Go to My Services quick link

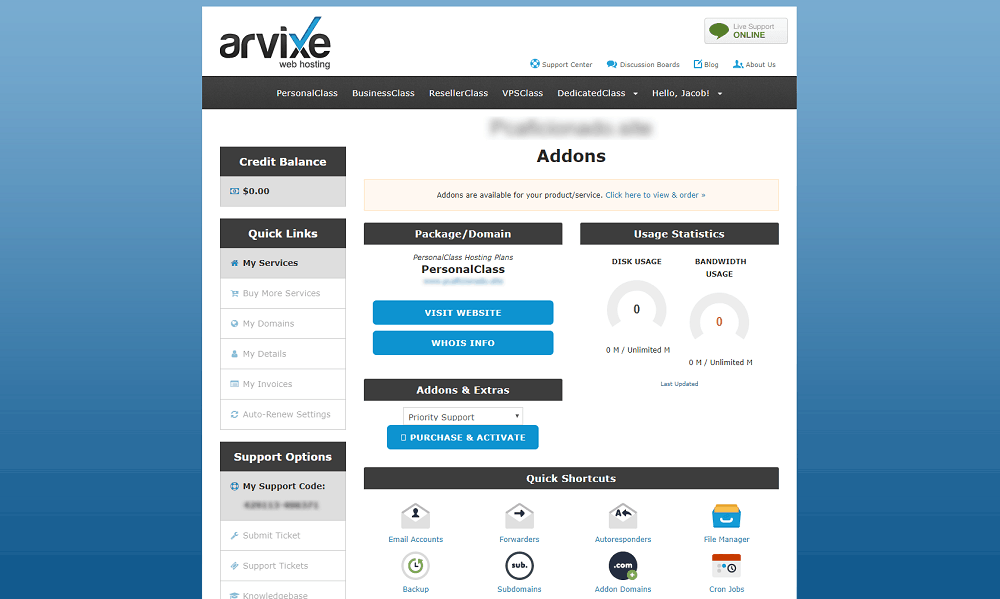coord(283,263)
